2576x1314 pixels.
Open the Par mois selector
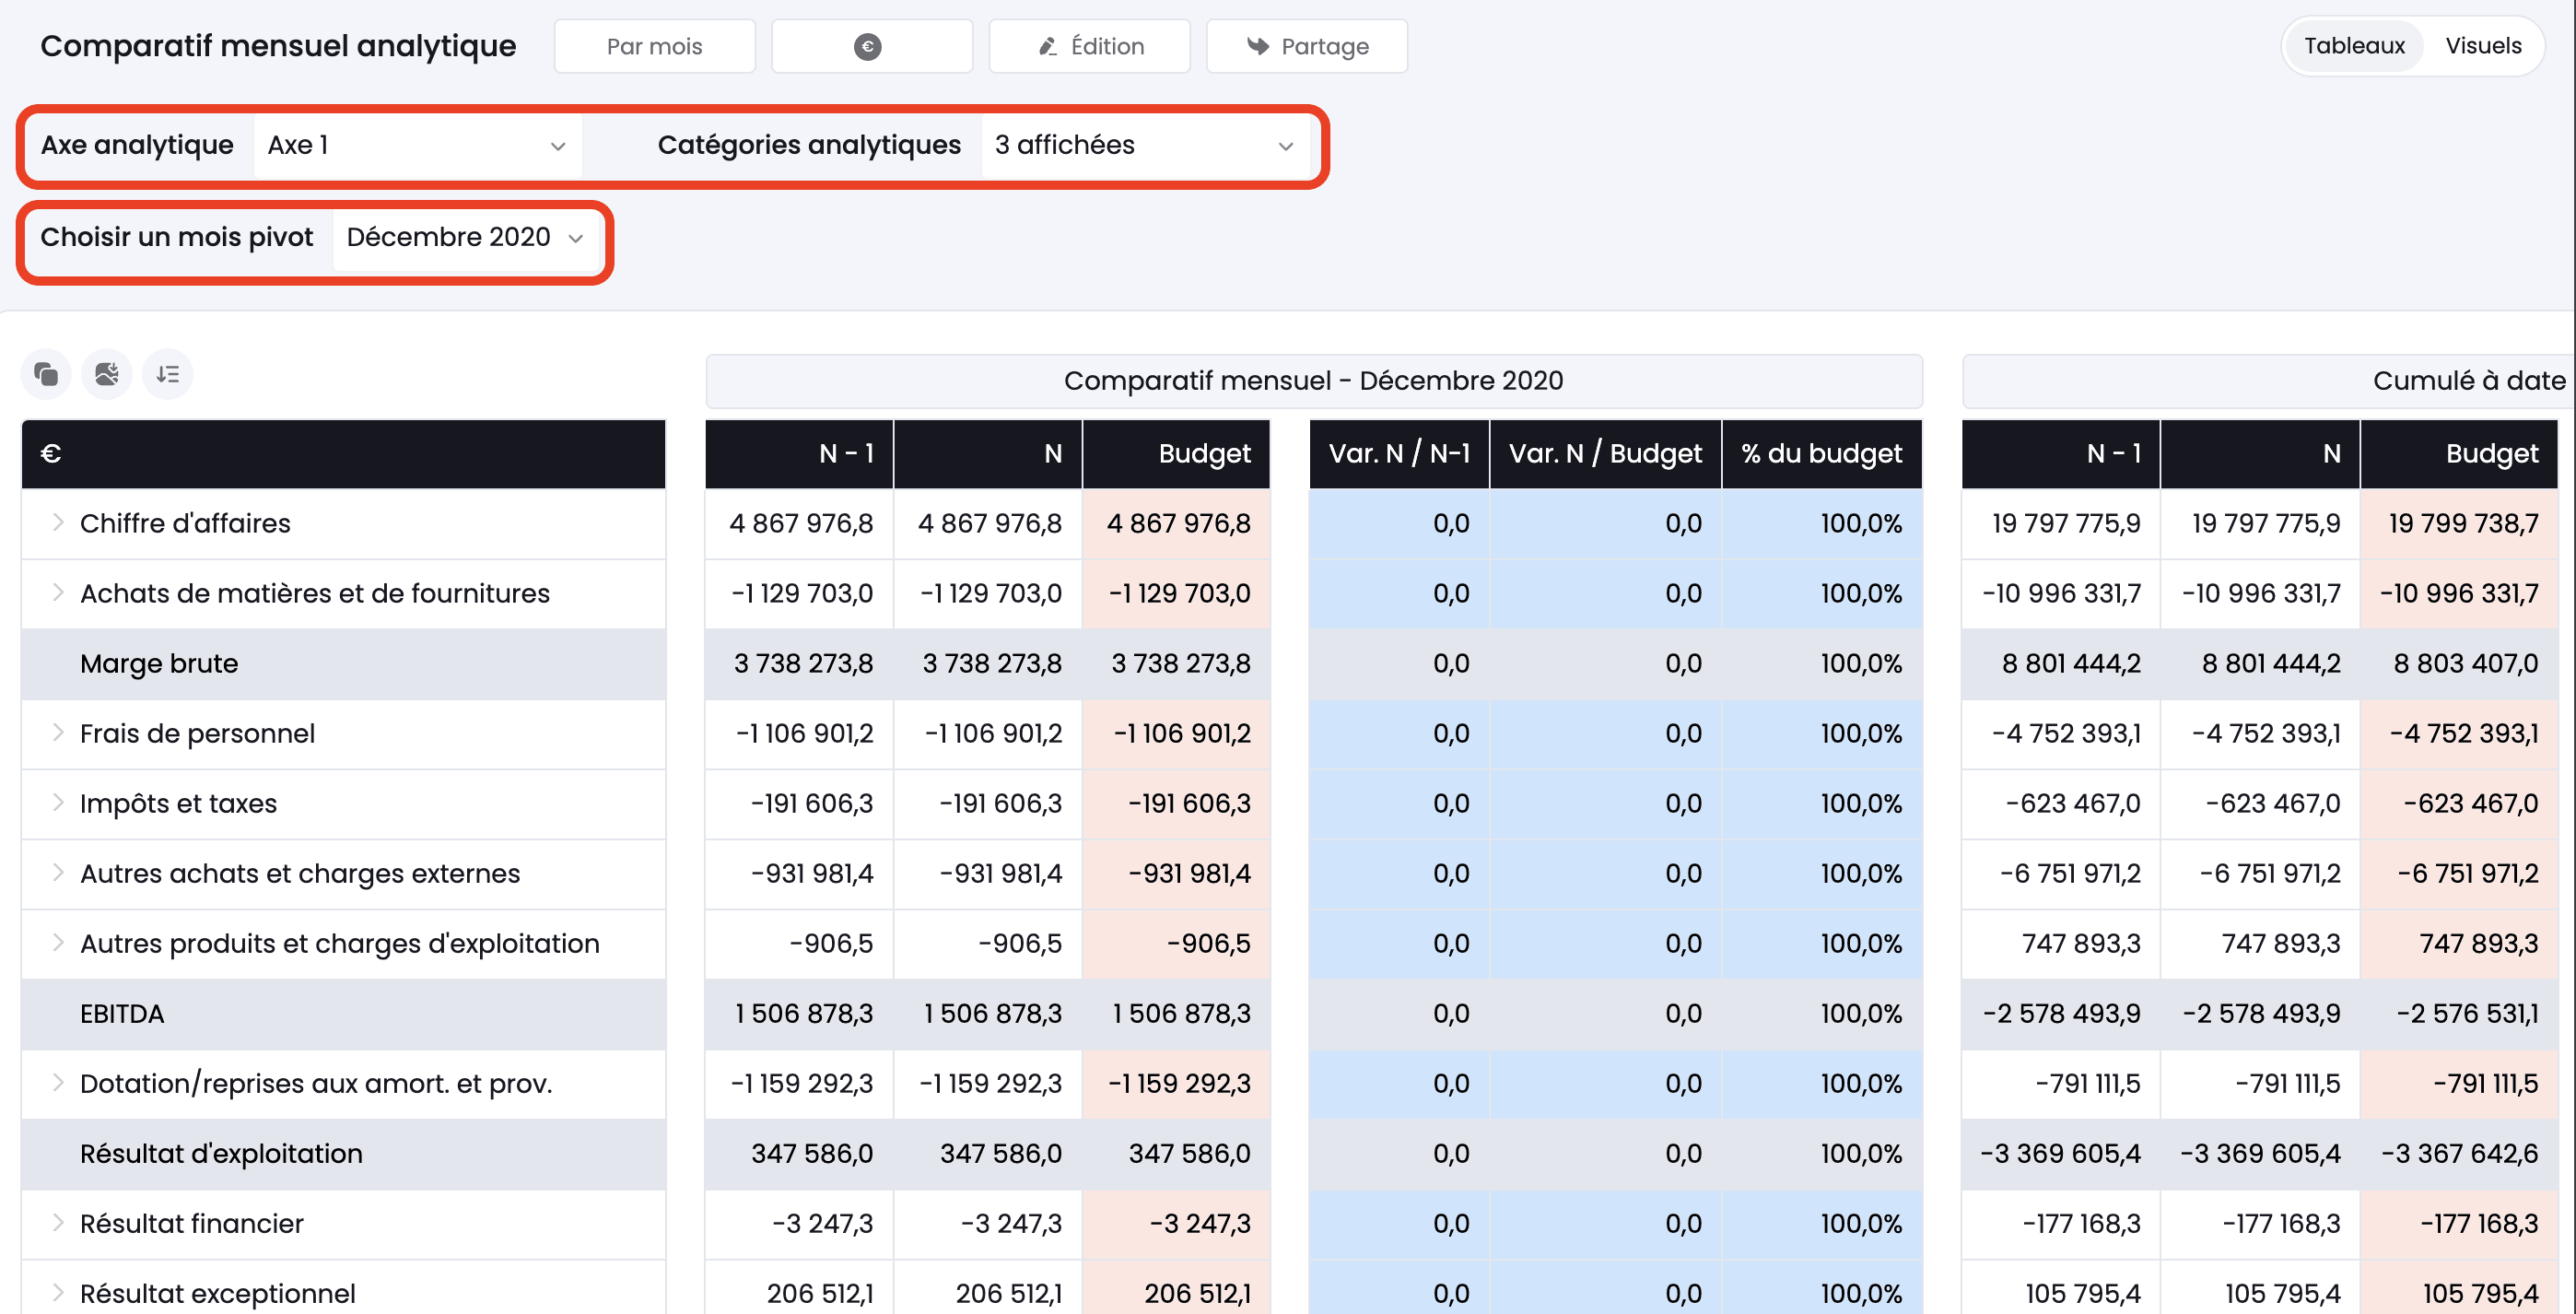click(x=655, y=46)
